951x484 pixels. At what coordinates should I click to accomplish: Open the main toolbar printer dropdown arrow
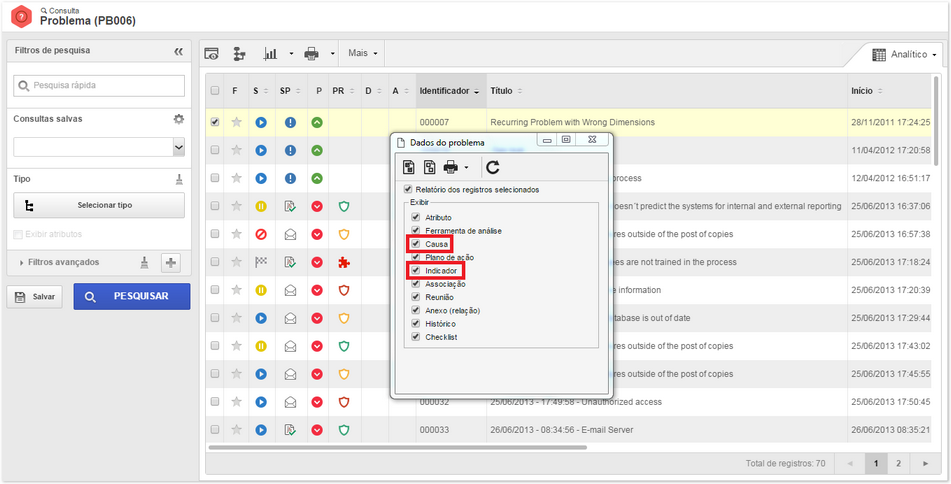click(x=333, y=54)
